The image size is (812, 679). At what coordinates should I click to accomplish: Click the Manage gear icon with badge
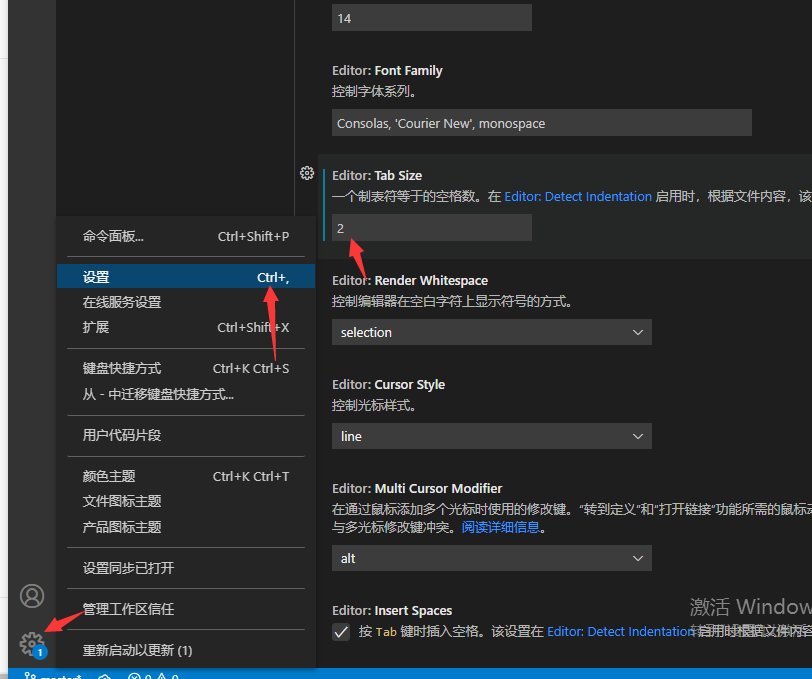(31, 644)
